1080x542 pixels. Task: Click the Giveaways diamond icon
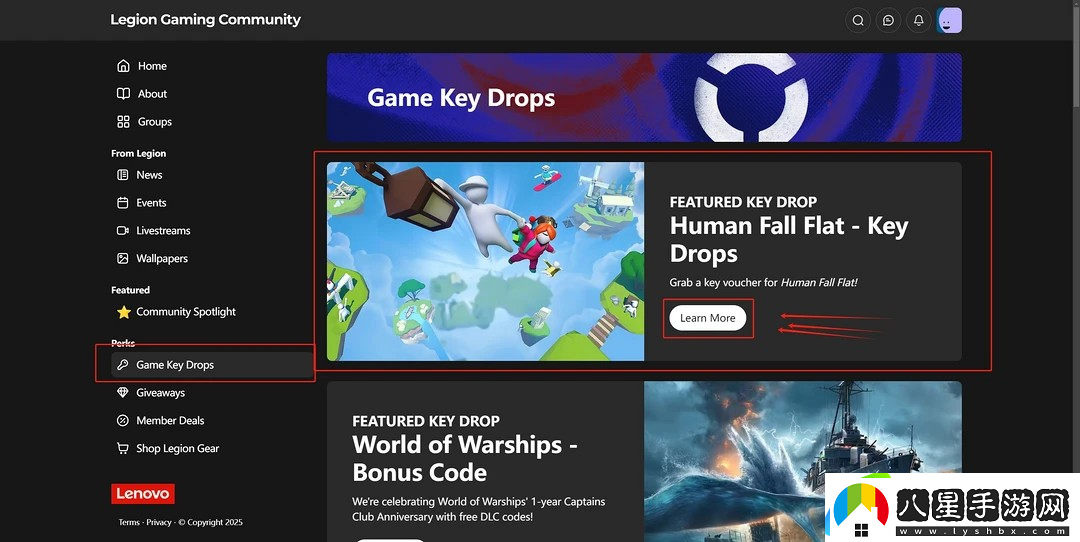[x=123, y=393]
